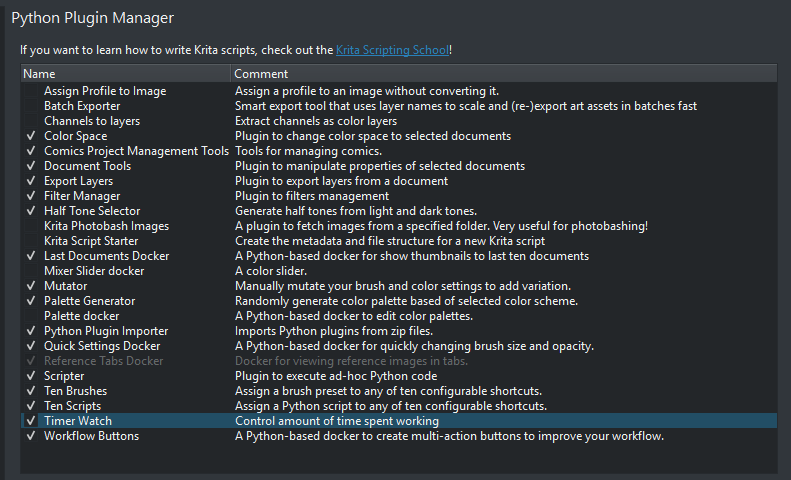The image size is (791, 480).
Task: Select the 'Python Plugin Importer' plugin name
Action: coord(106,331)
